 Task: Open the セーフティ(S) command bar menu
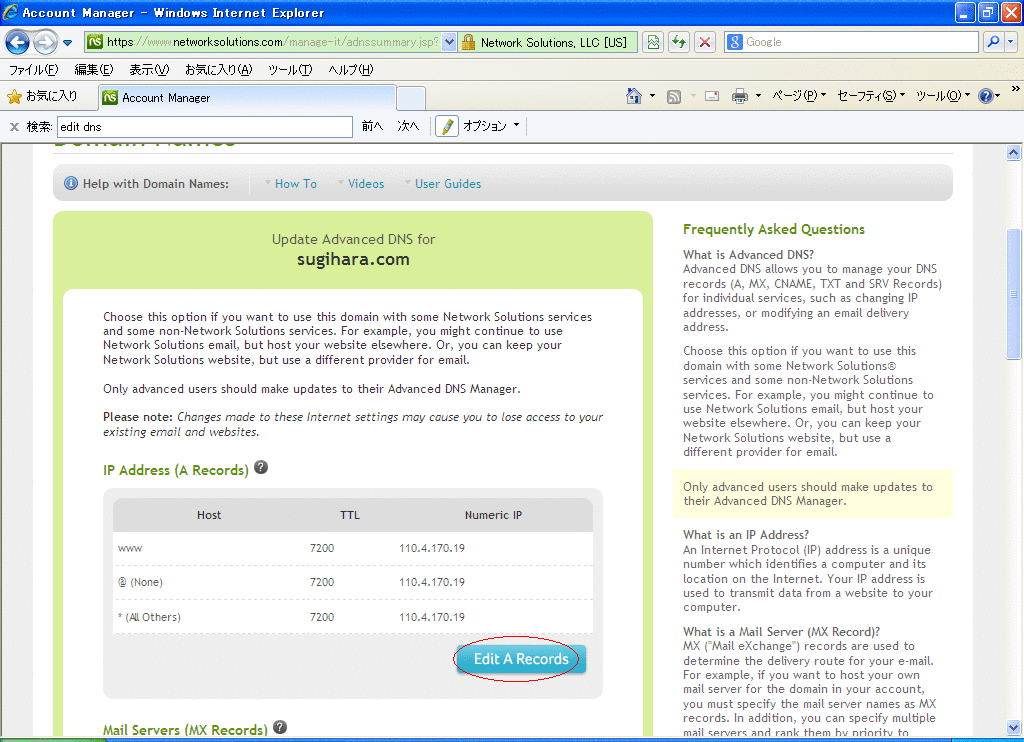[x=871, y=96]
